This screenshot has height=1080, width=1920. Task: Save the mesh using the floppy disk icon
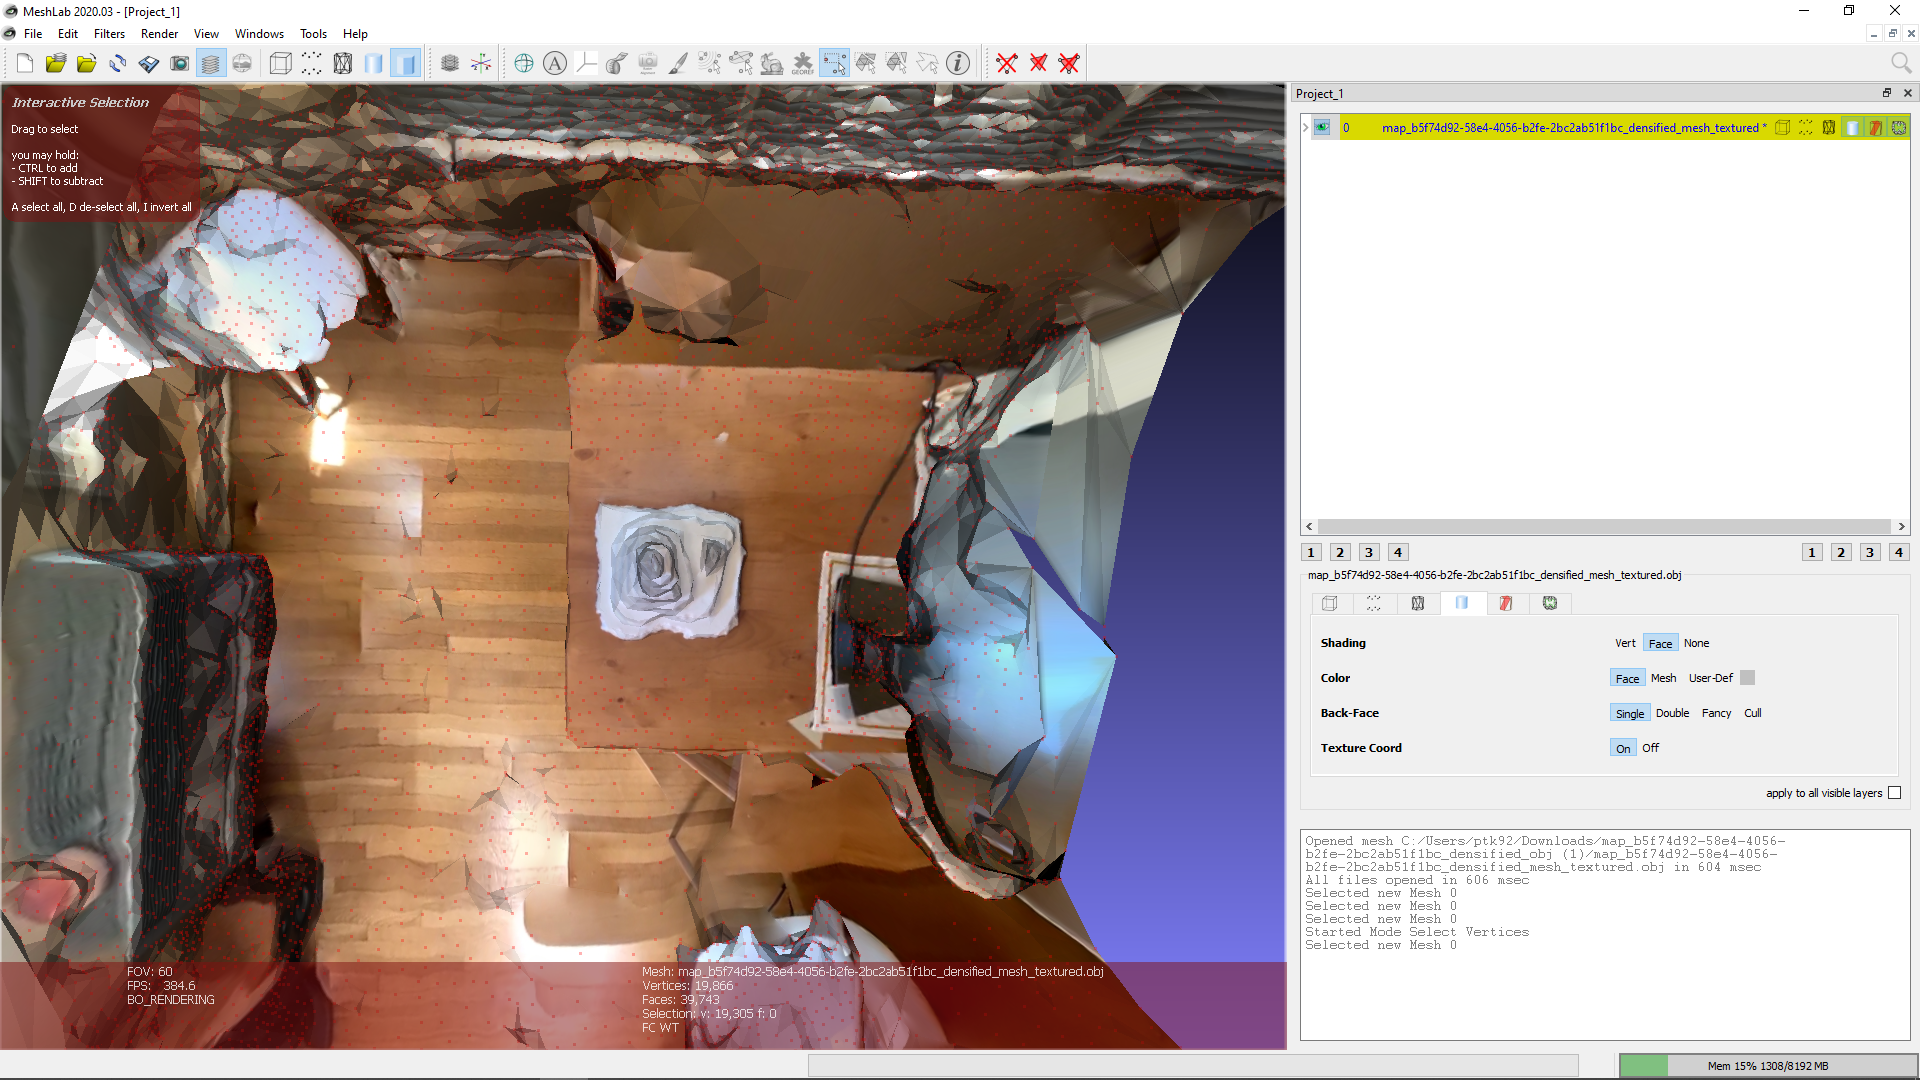(149, 63)
